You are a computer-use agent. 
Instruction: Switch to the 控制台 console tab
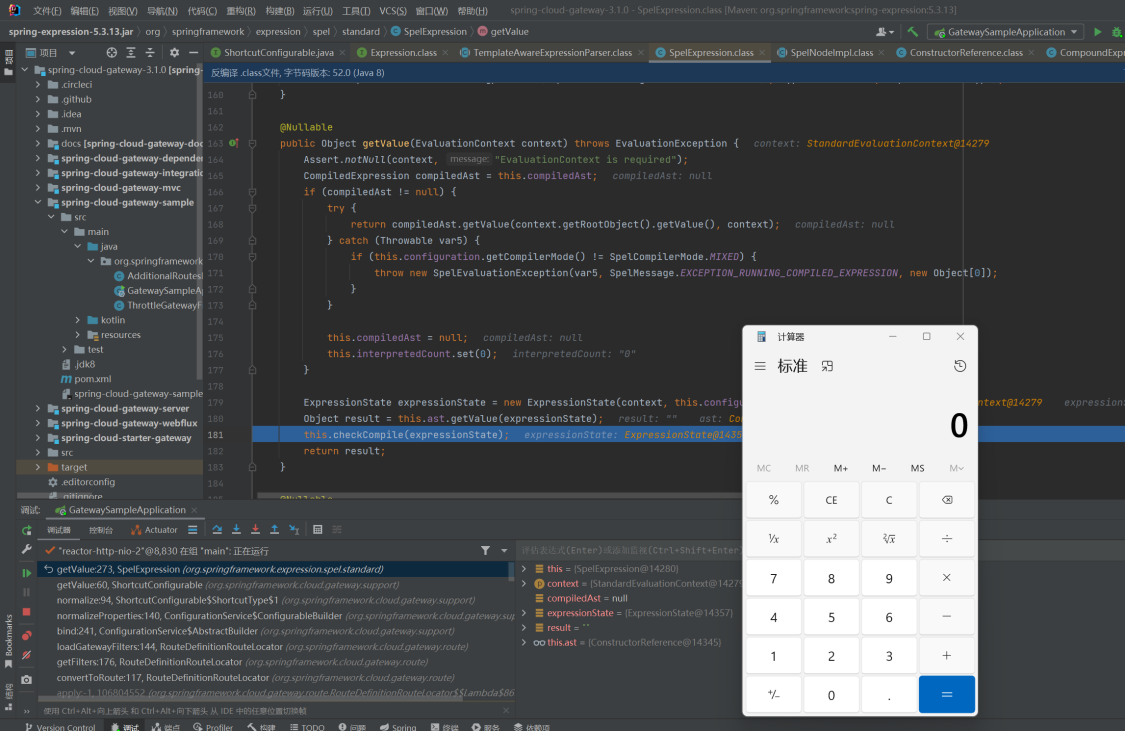point(101,529)
